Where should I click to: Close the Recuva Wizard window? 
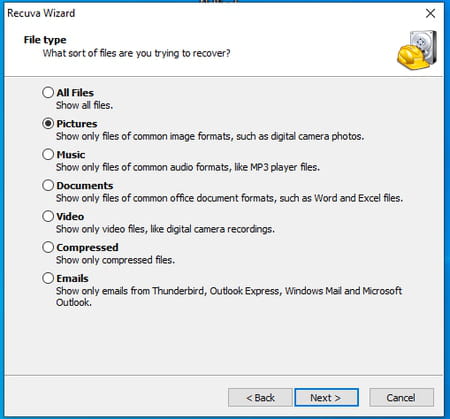[x=430, y=13]
